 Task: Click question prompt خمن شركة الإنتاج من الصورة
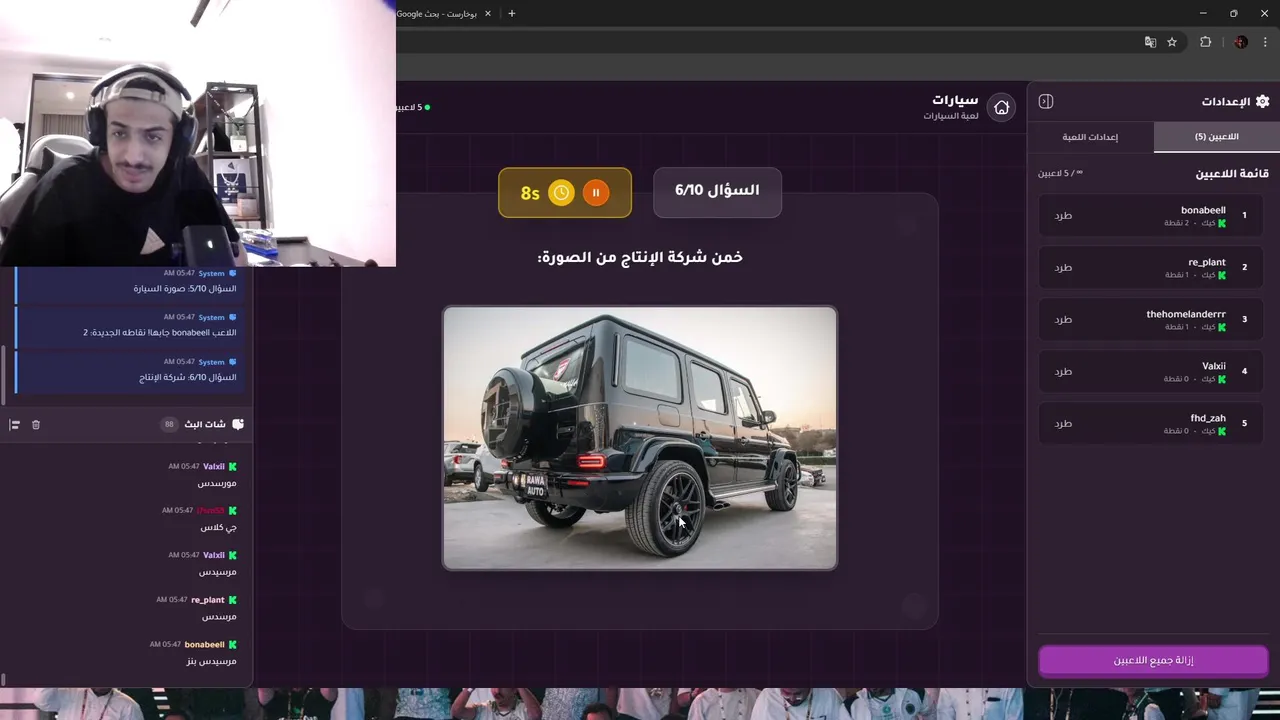[640, 258]
